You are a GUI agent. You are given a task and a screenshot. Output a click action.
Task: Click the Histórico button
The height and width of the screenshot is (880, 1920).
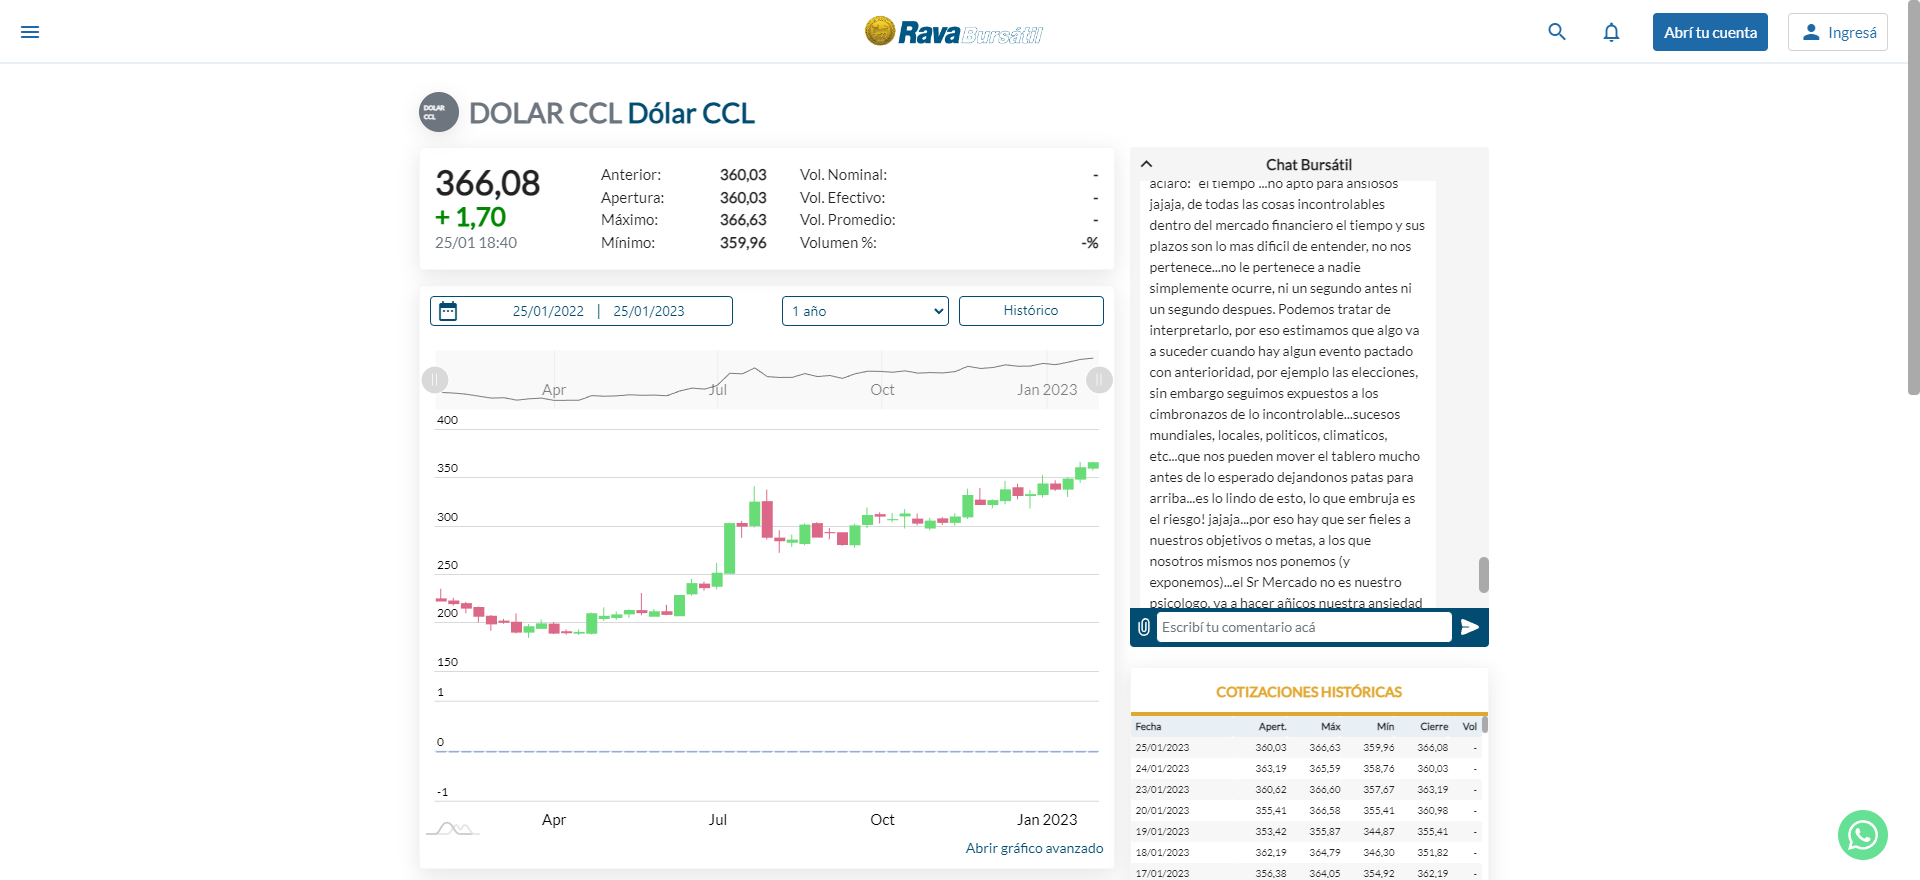(1031, 311)
